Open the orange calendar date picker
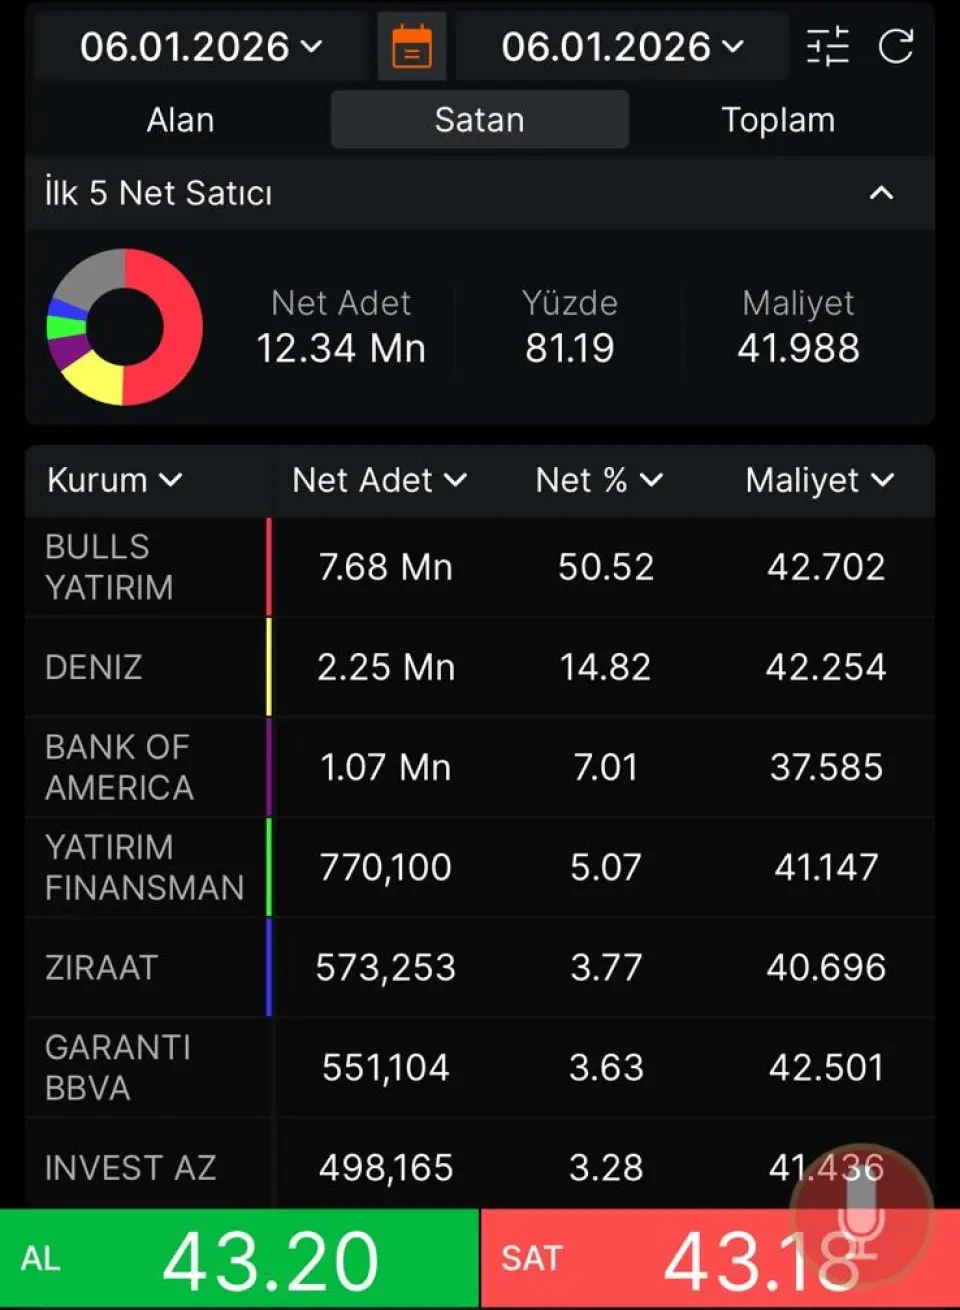The height and width of the screenshot is (1310, 960). tap(412, 47)
